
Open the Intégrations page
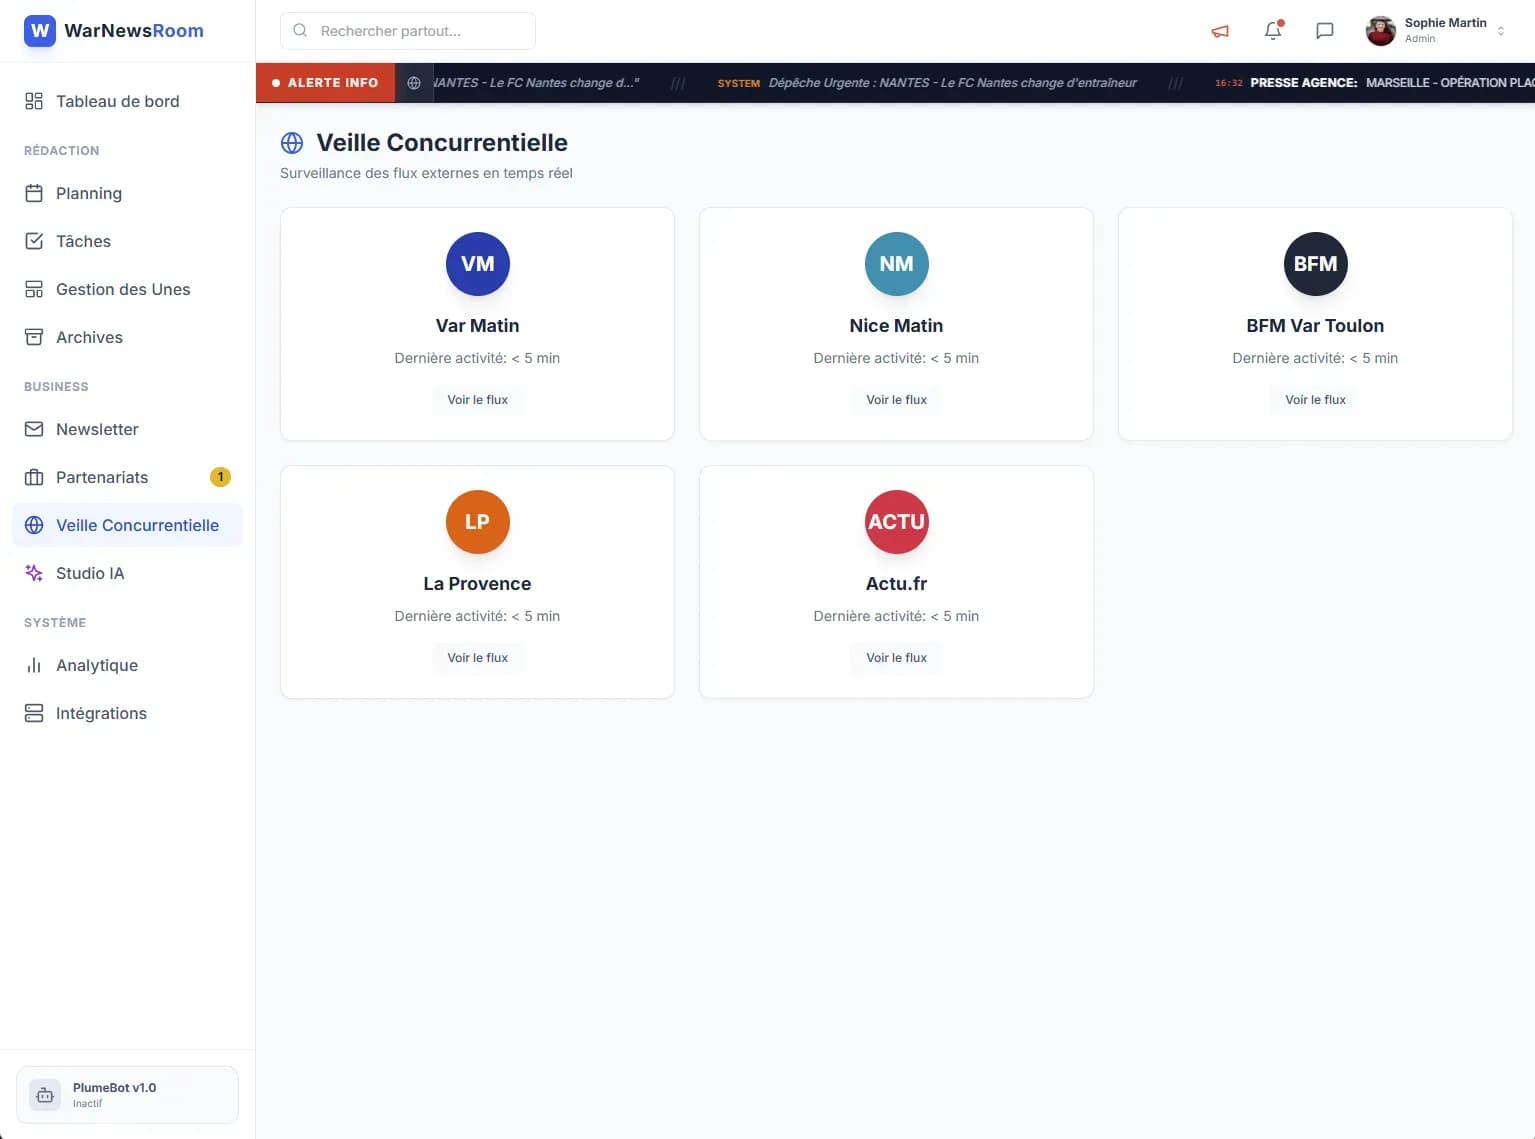click(x=127, y=713)
